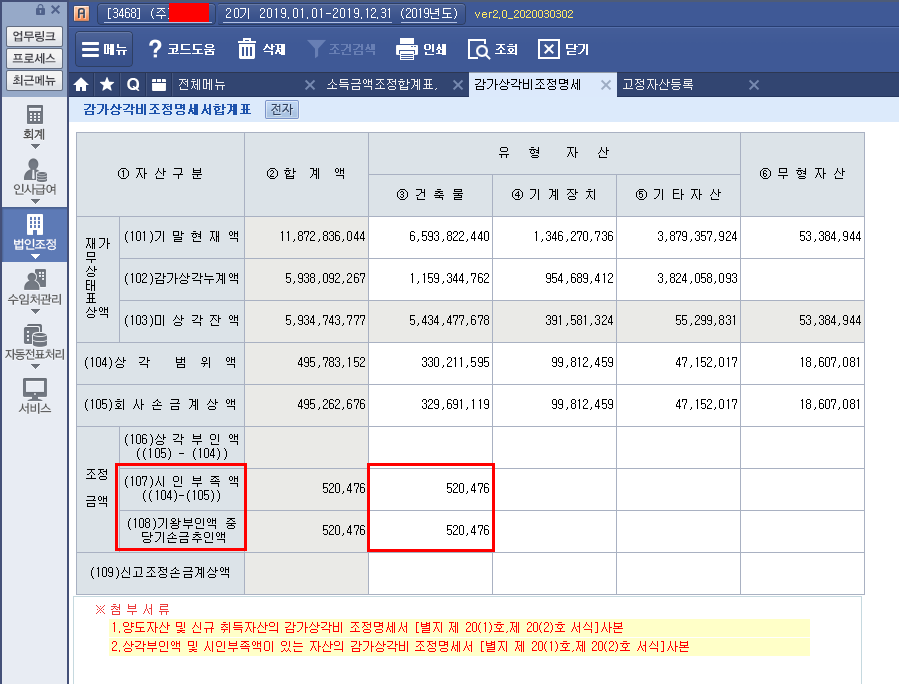The image size is (899, 684).
Task: Toggle the sidebar lock icon
Action: (x=40, y=10)
